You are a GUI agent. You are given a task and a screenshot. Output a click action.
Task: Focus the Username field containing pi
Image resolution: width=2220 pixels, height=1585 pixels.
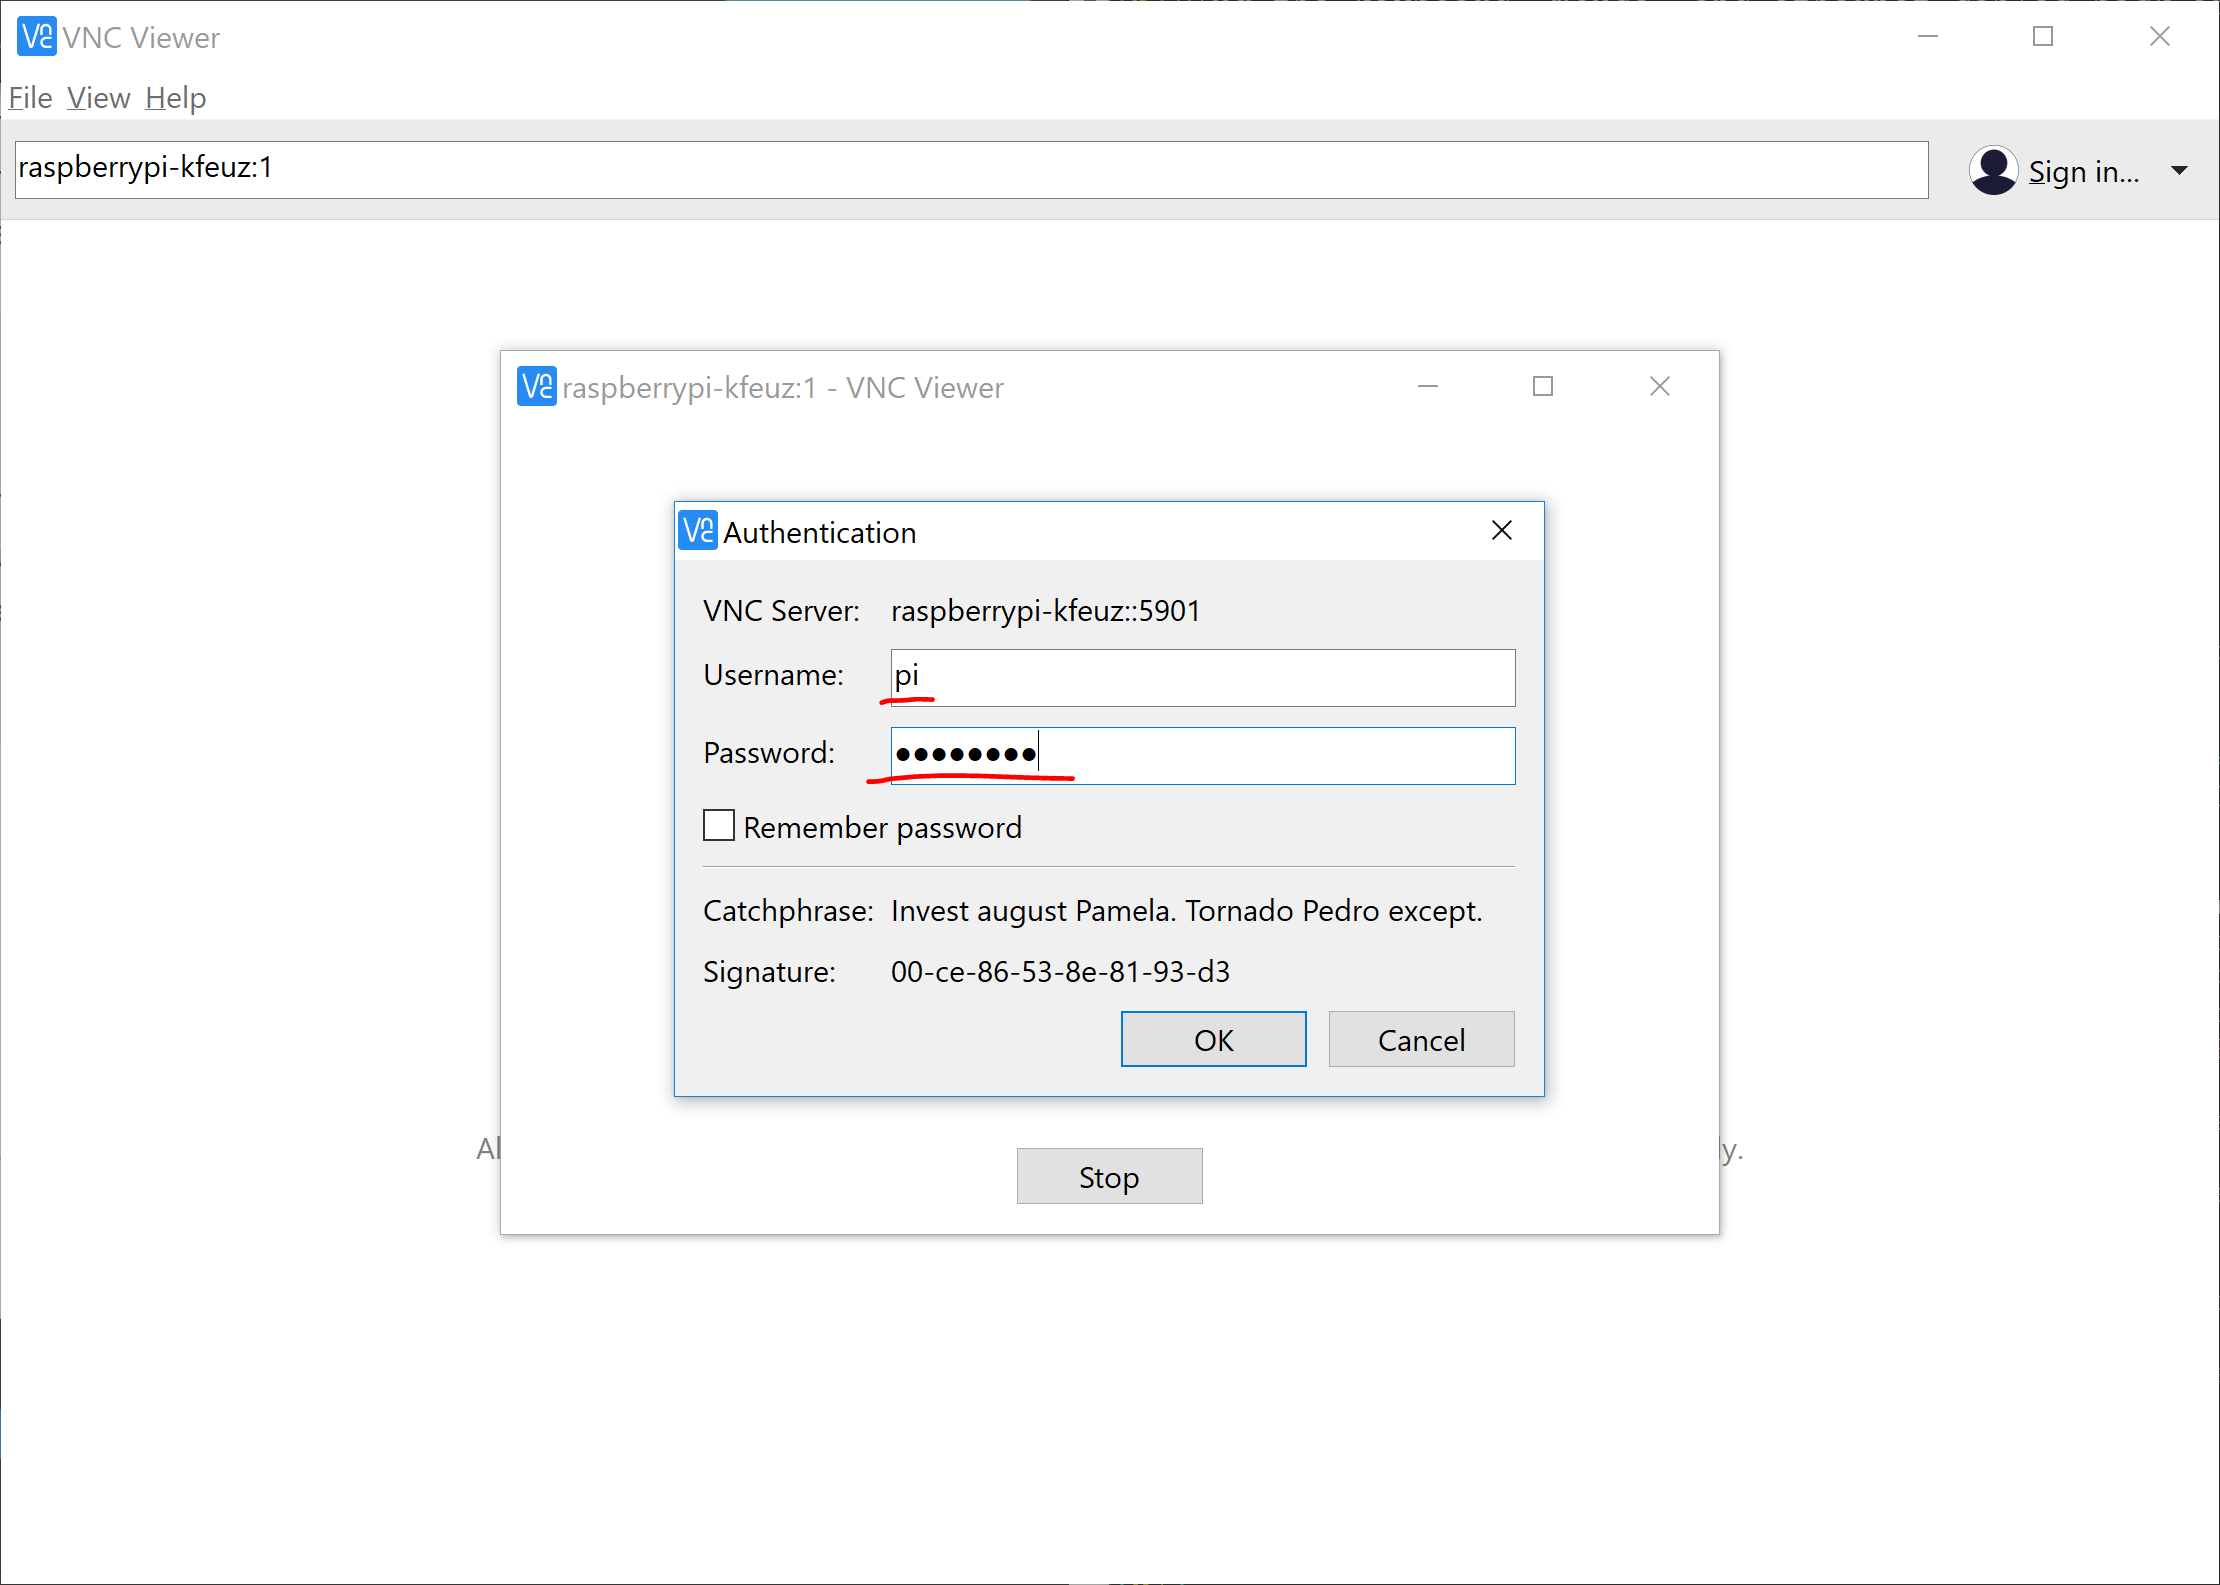(1203, 677)
